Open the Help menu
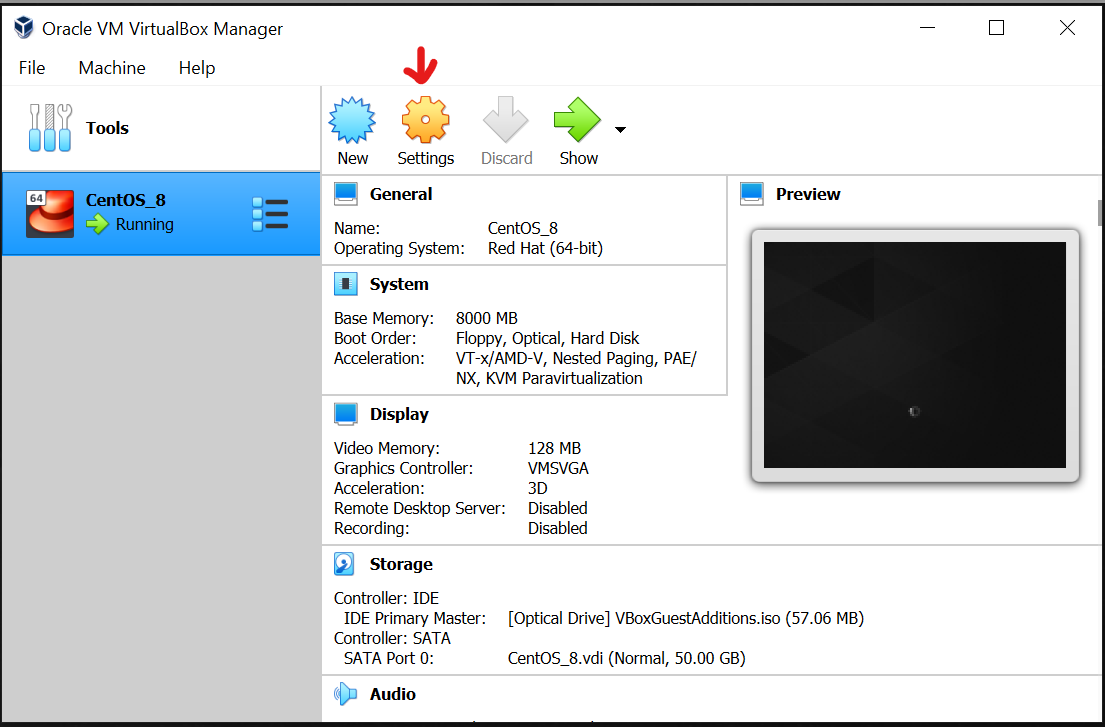This screenshot has height=727, width=1105. point(197,68)
